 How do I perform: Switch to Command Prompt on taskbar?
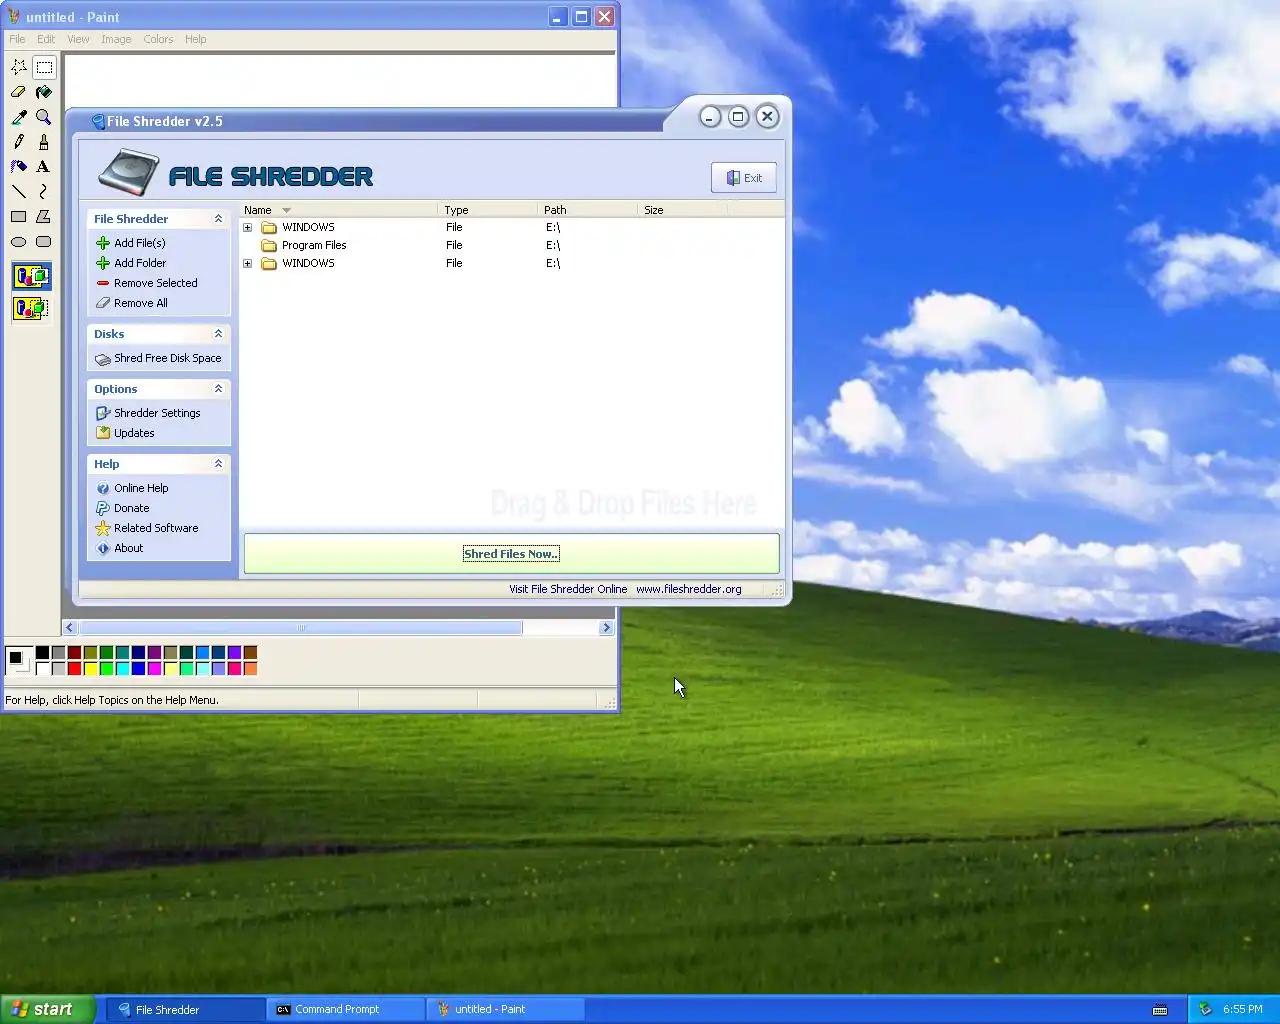click(346, 1009)
